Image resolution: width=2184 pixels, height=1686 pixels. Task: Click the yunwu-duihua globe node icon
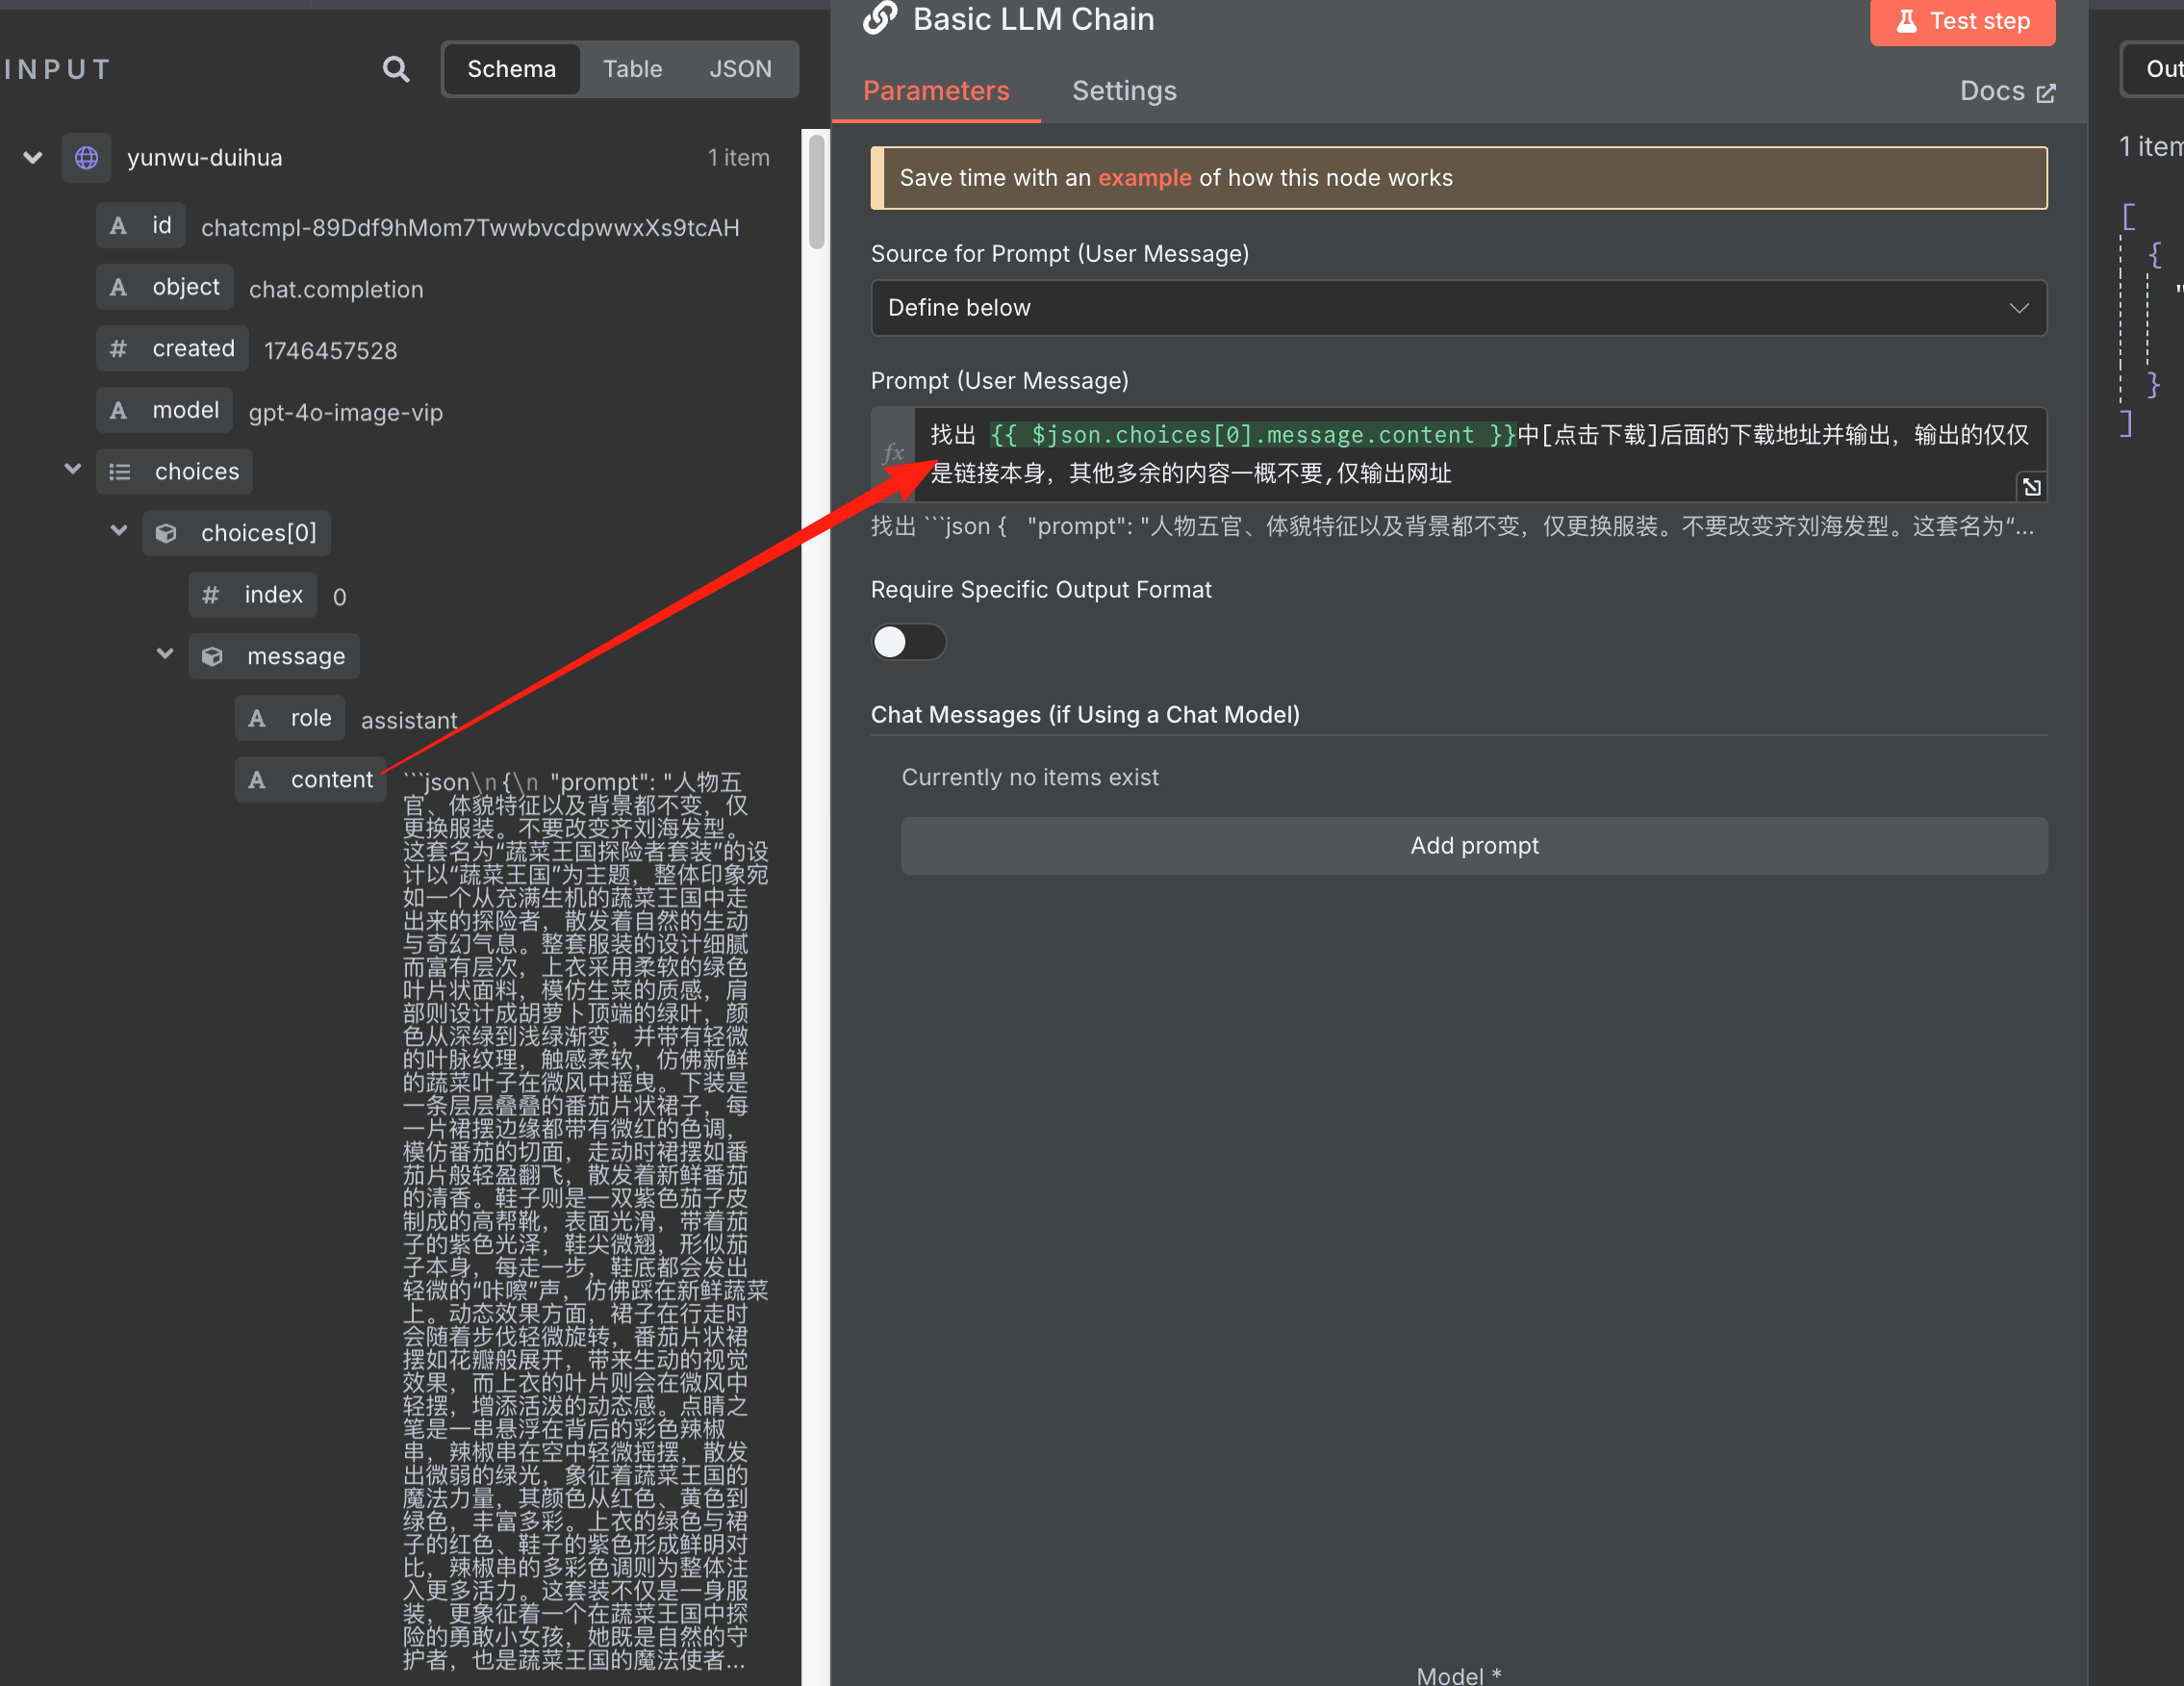click(x=87, y=158)
